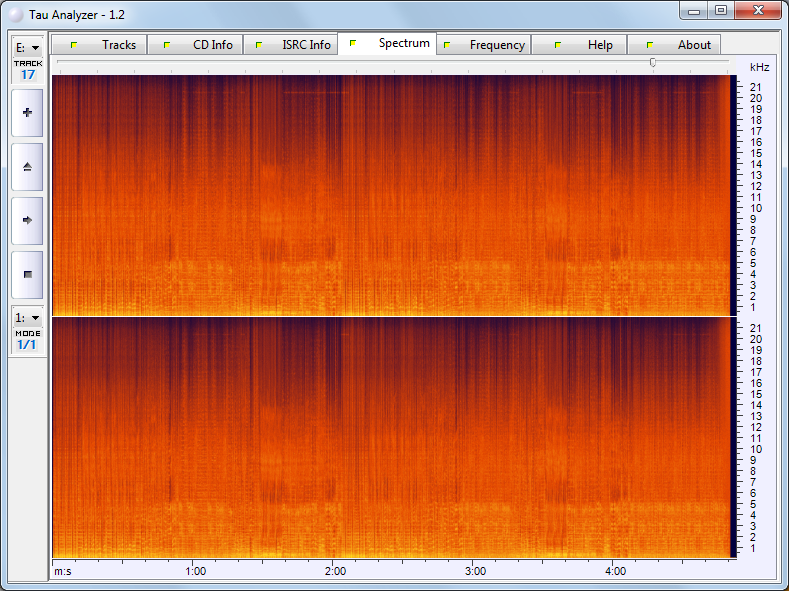Click inside the upper channel spectrogram

pos(390,195)
